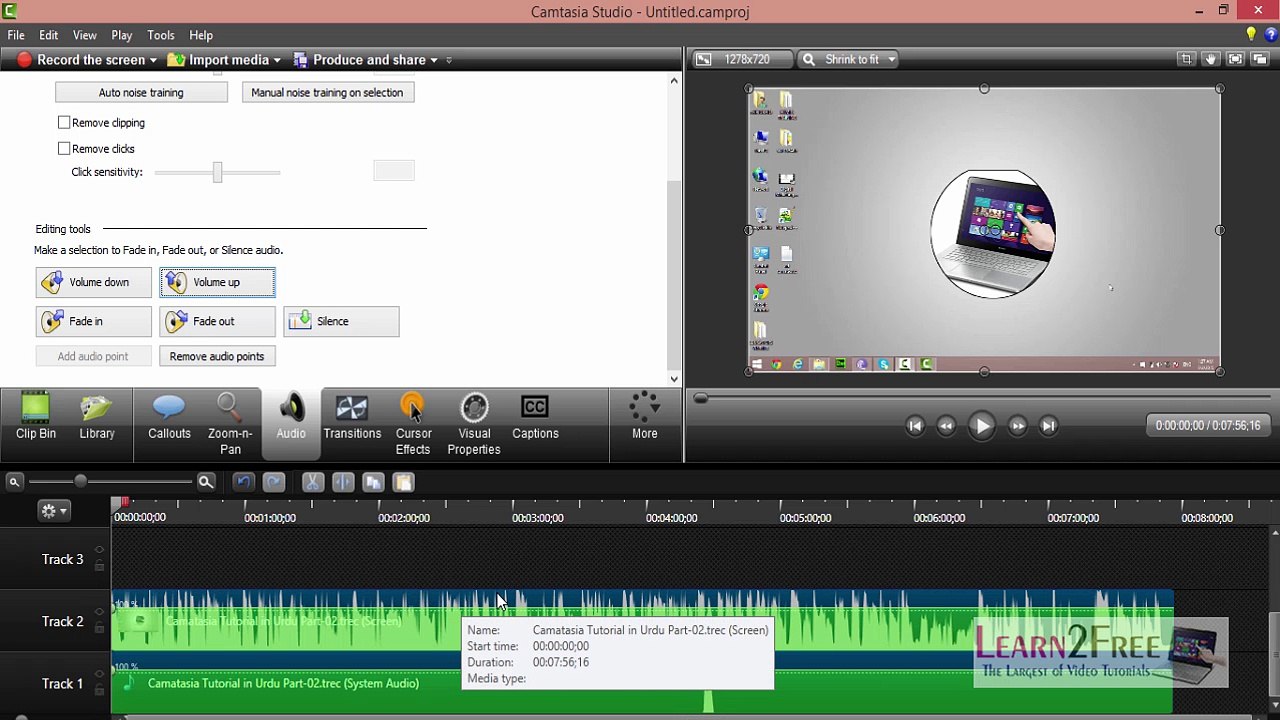Apply Fade in to selection
Screen dimensions: 1280x720
click(x=94, y=322)
